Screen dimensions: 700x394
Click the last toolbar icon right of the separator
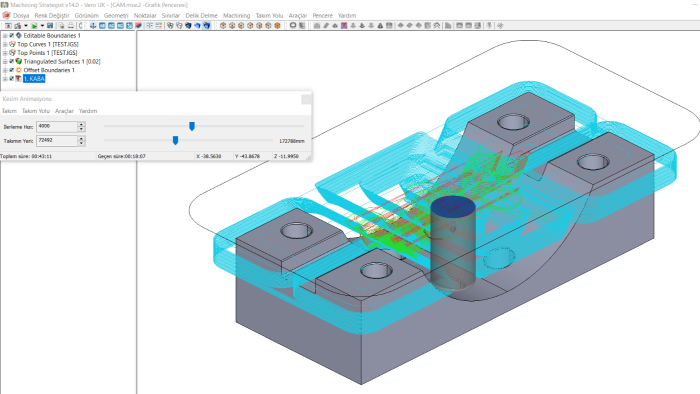click(x=500, y=26)
